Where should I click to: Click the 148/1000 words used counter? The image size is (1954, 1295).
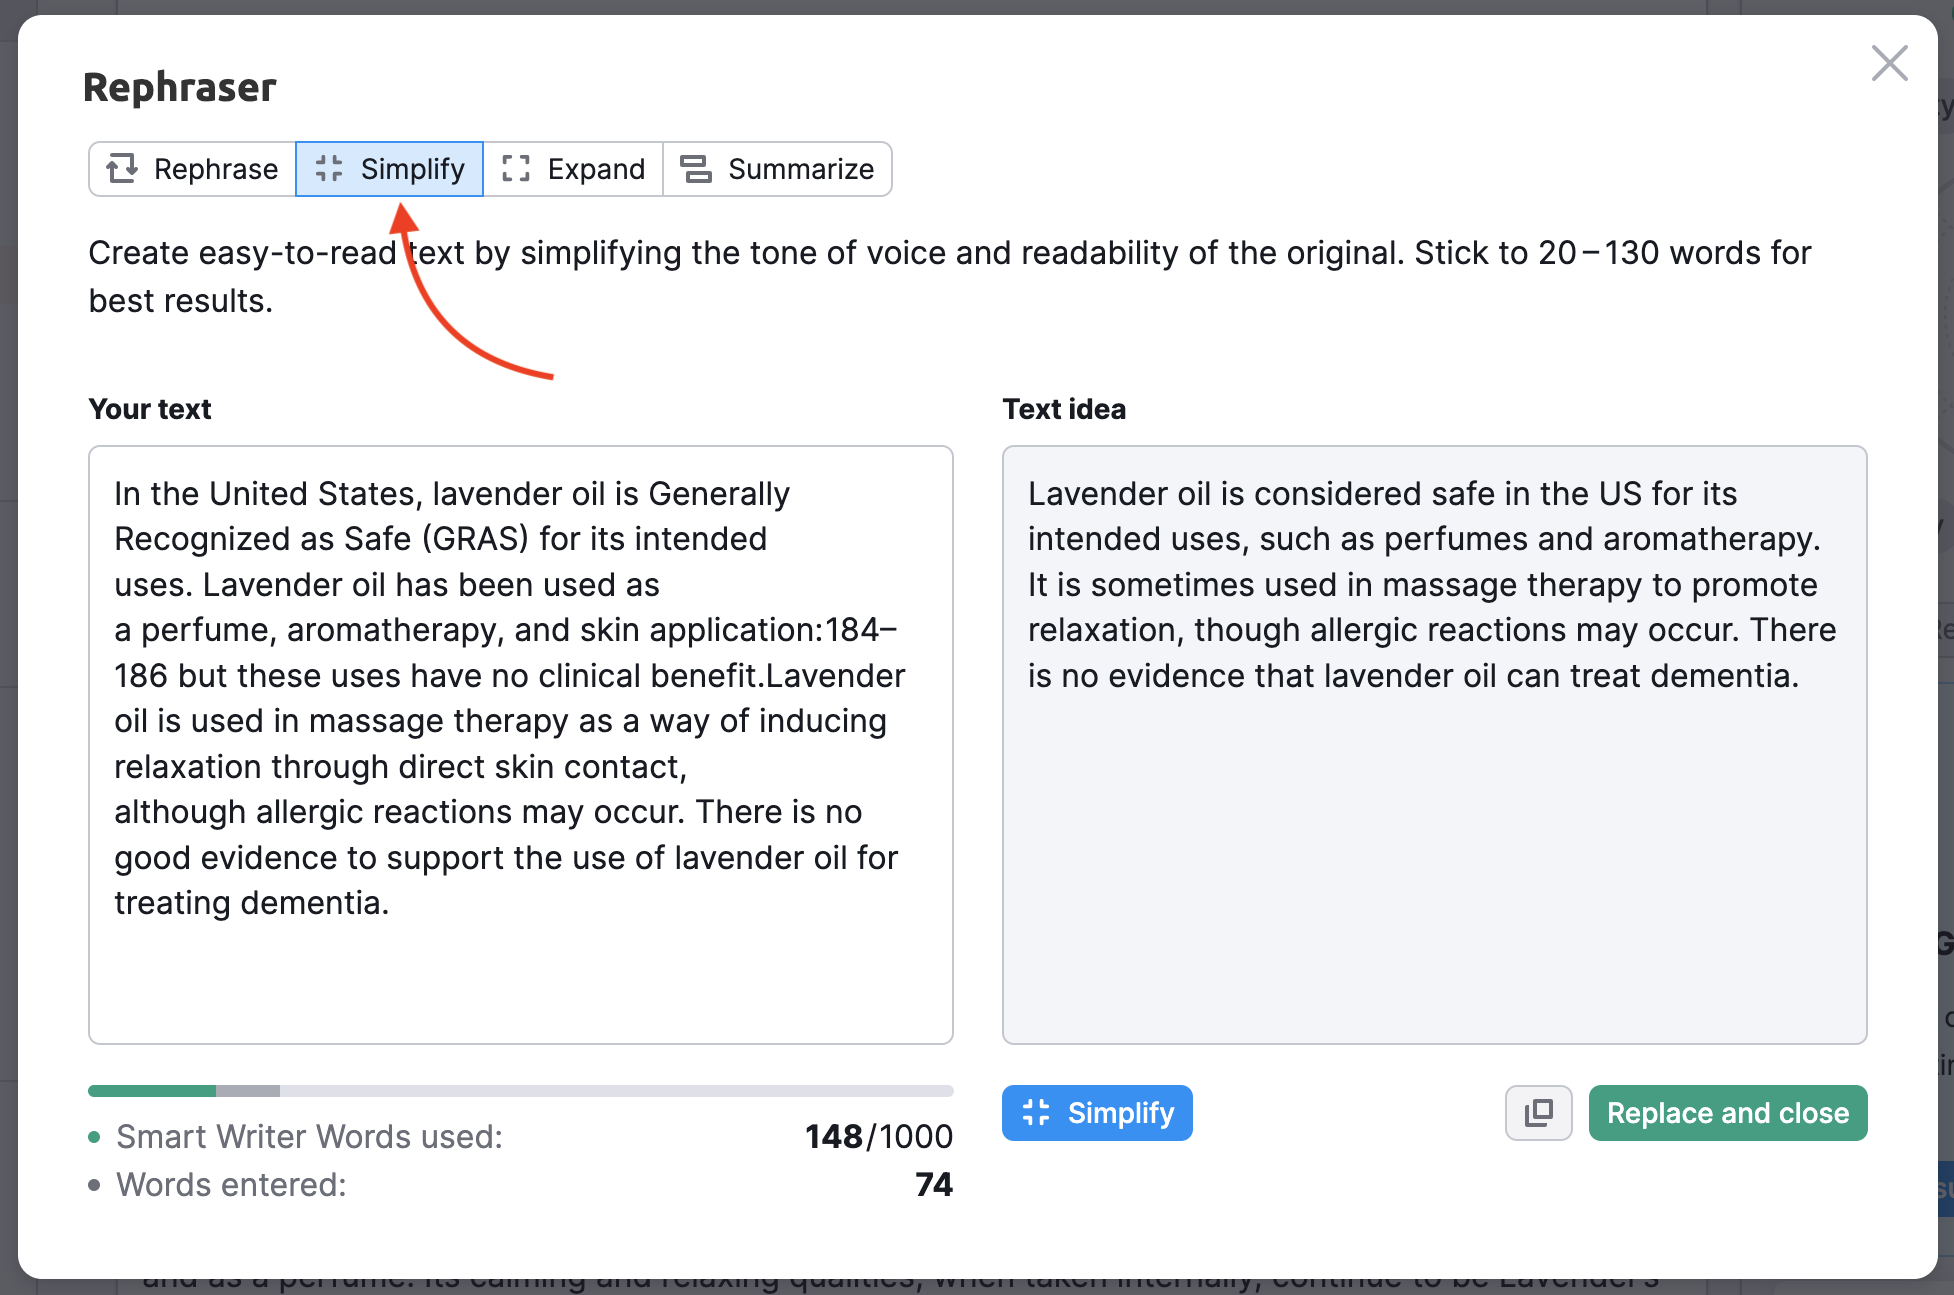coord(879,1136)
